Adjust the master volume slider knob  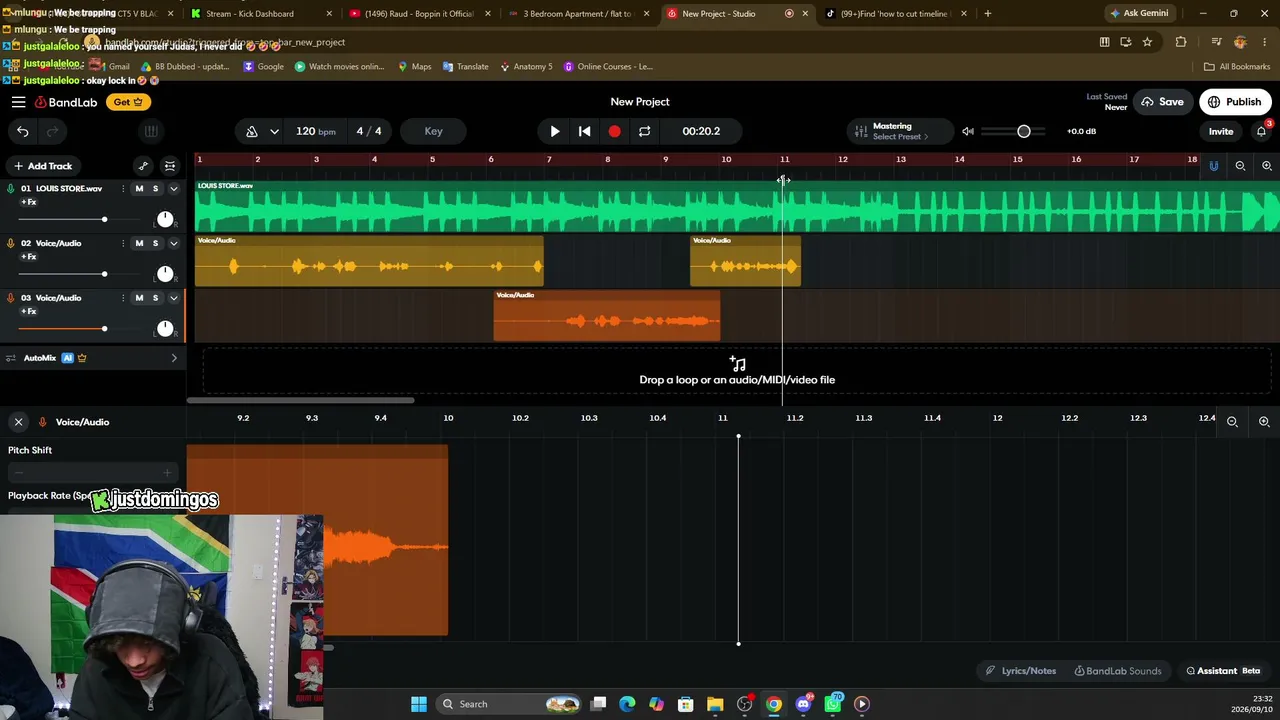click(1023, 131)
